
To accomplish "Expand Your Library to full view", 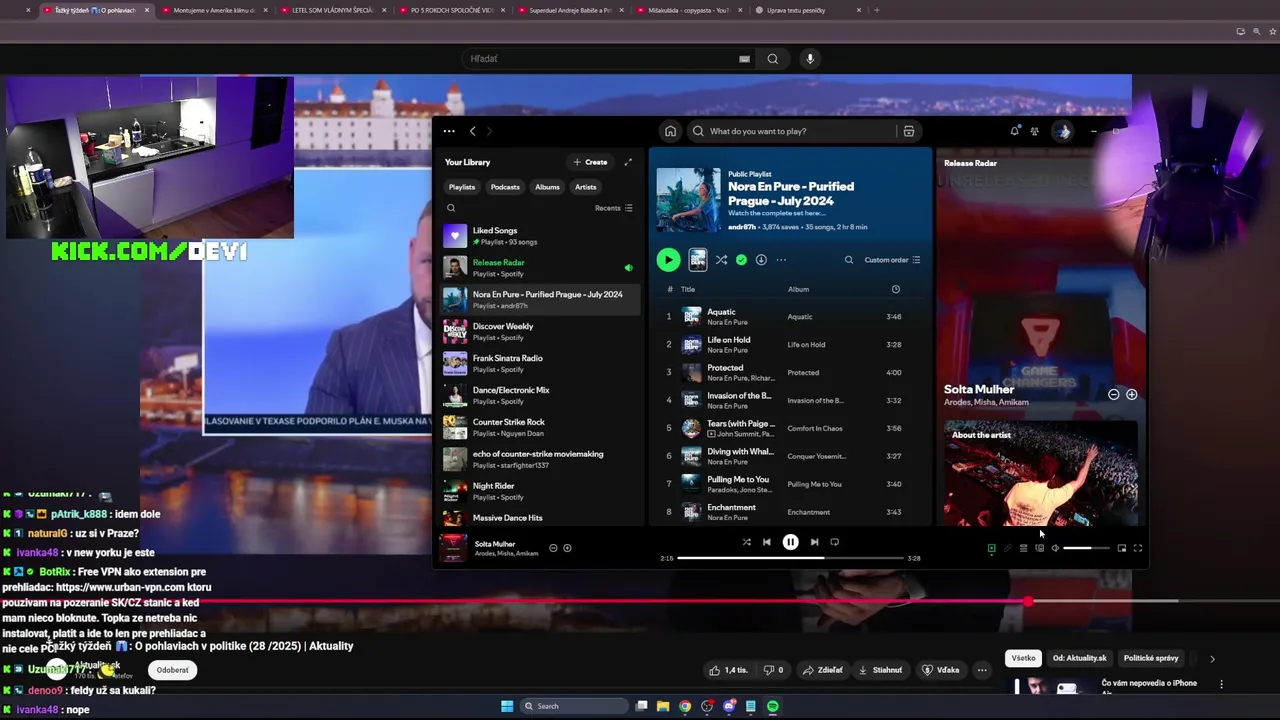I will click(x=628, y=162).
